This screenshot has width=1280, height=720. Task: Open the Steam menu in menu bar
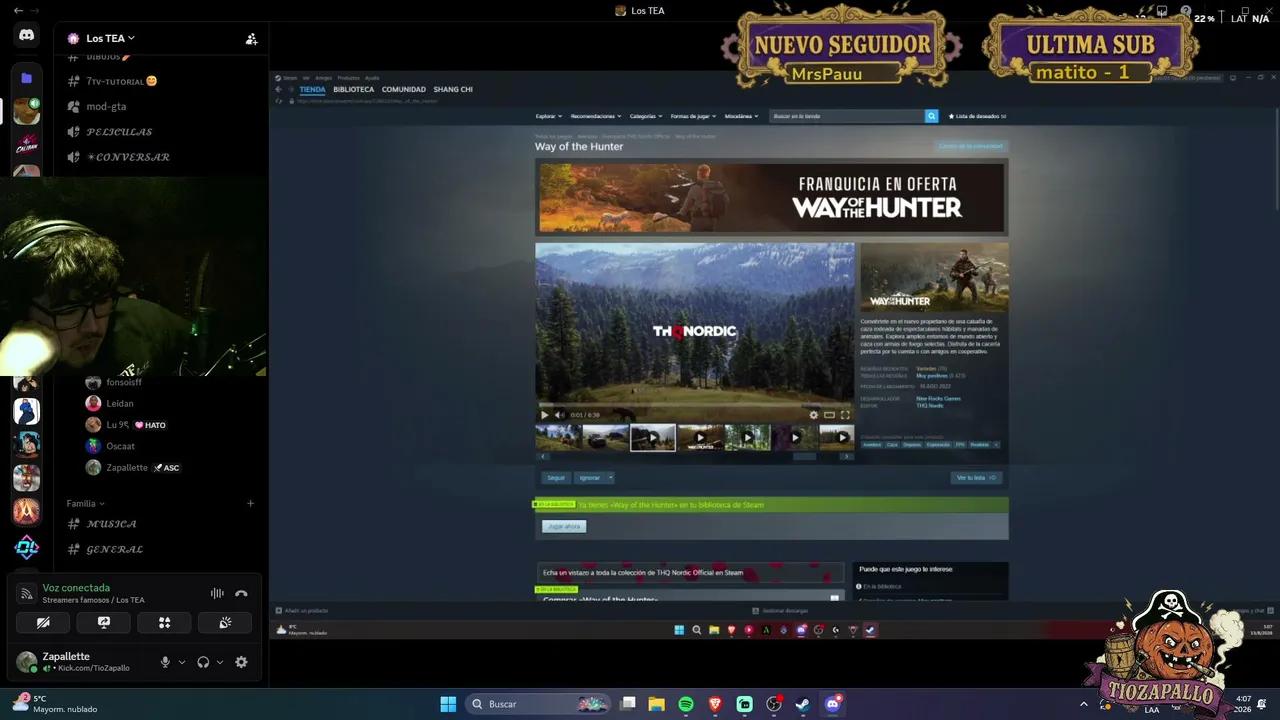point(290,77)
